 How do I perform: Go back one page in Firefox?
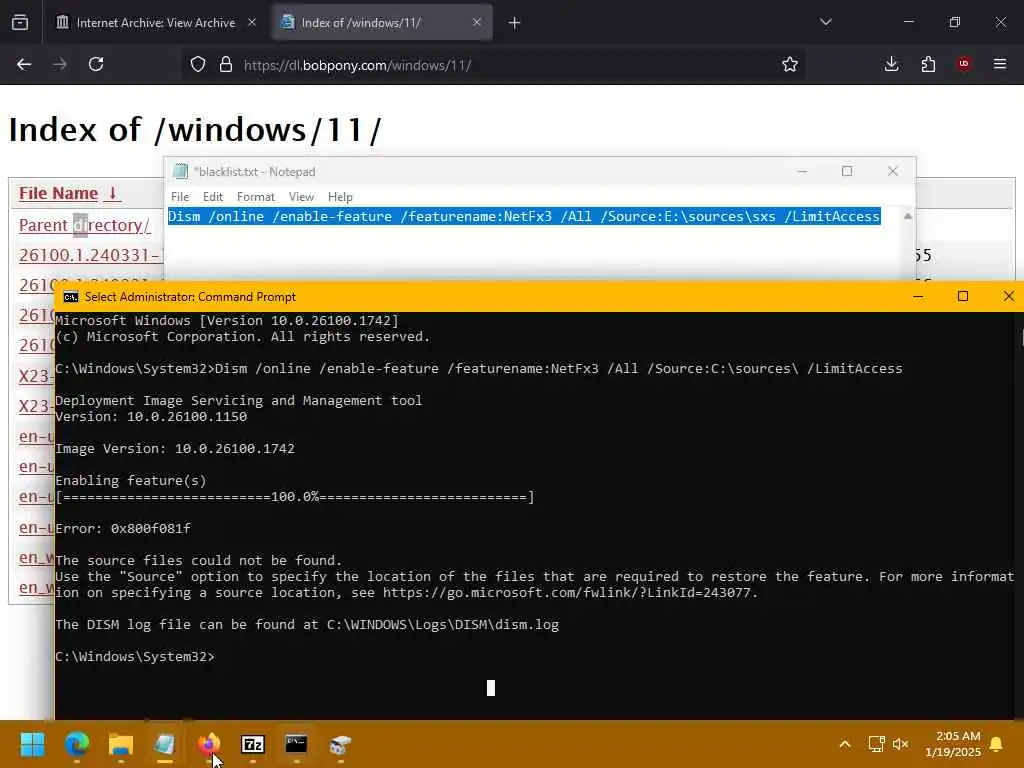coord(24,65)
